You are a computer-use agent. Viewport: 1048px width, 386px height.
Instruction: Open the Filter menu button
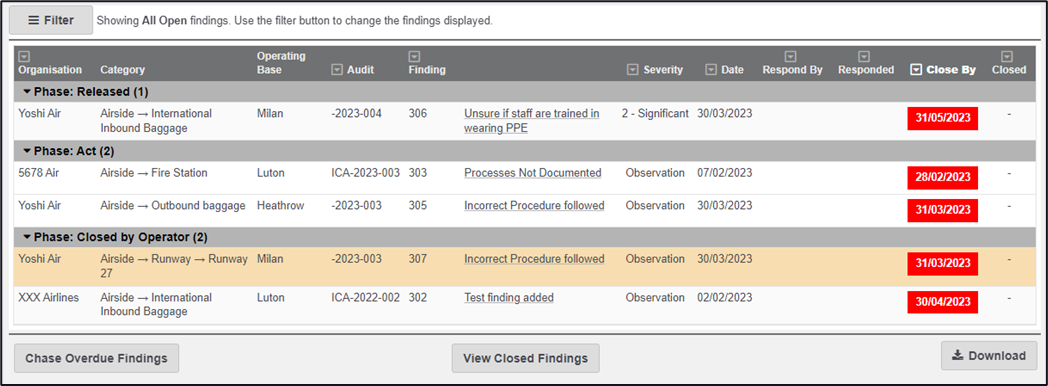(51, 20)
